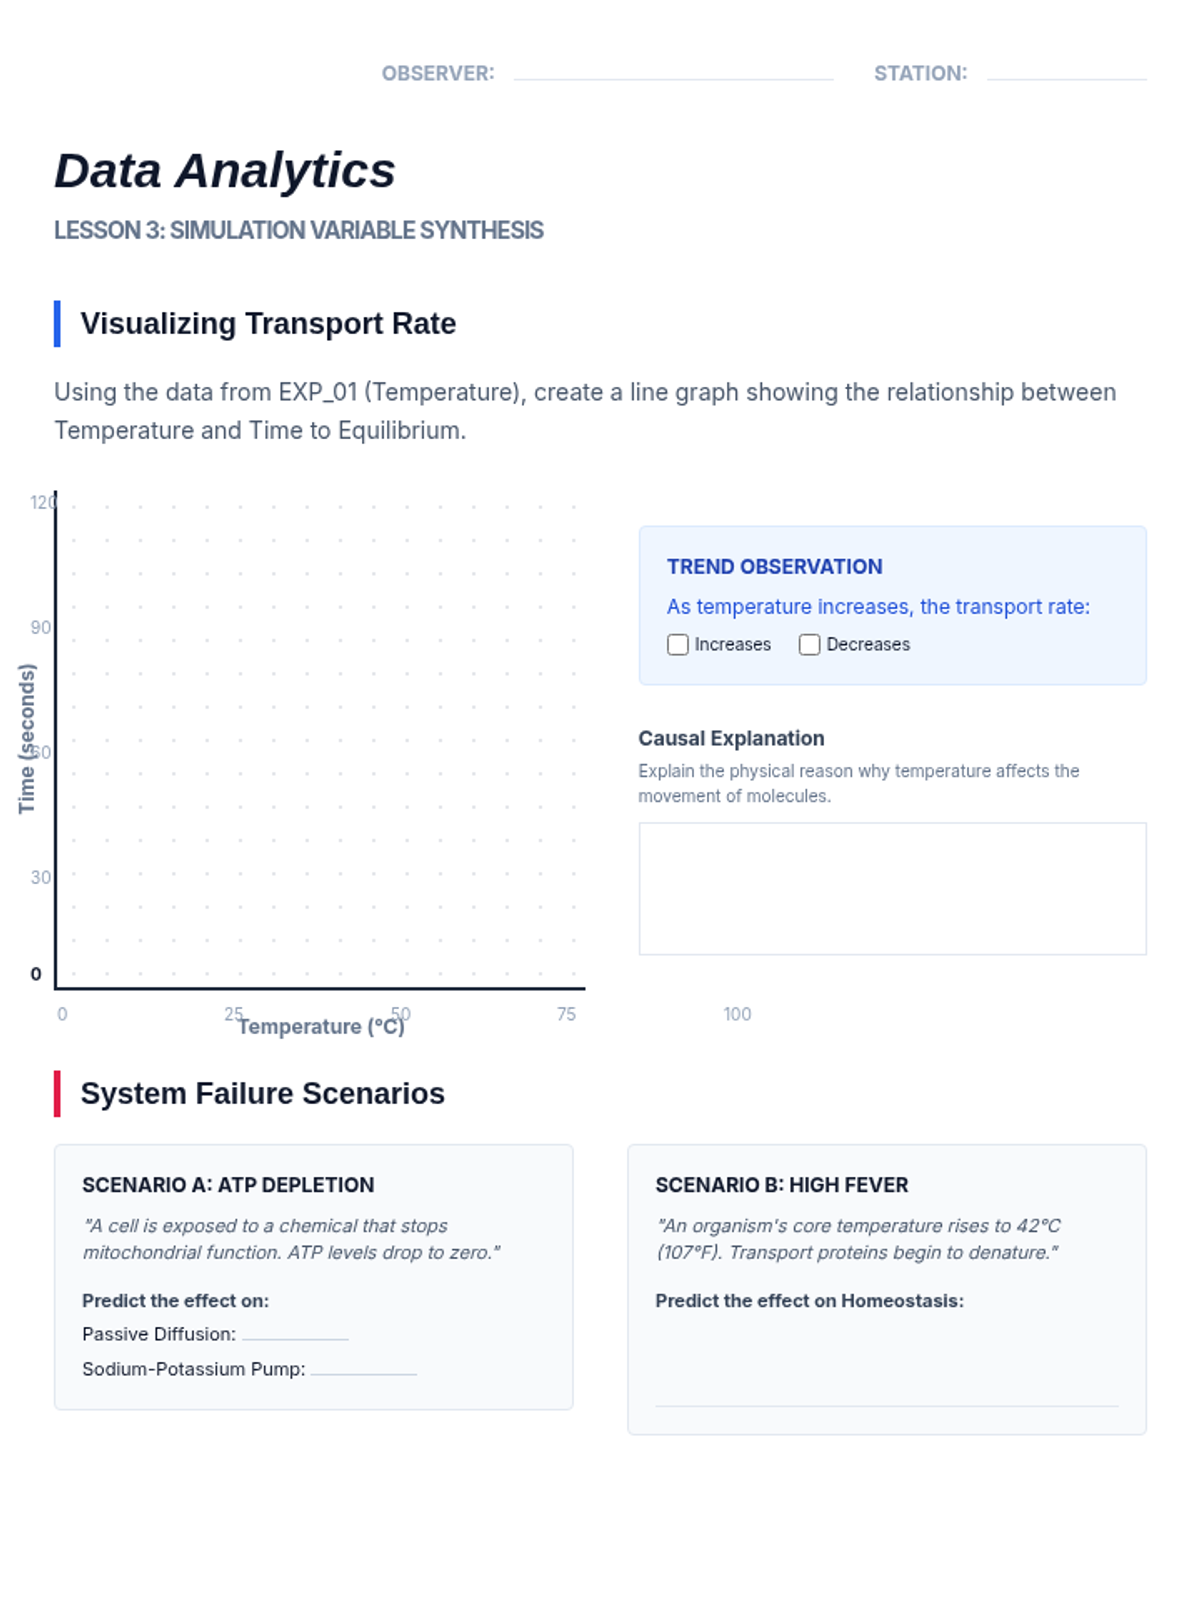This screenshot has height=1600, width=1200.
Task: Check the Increases checkbox
Action: point(678,645)
